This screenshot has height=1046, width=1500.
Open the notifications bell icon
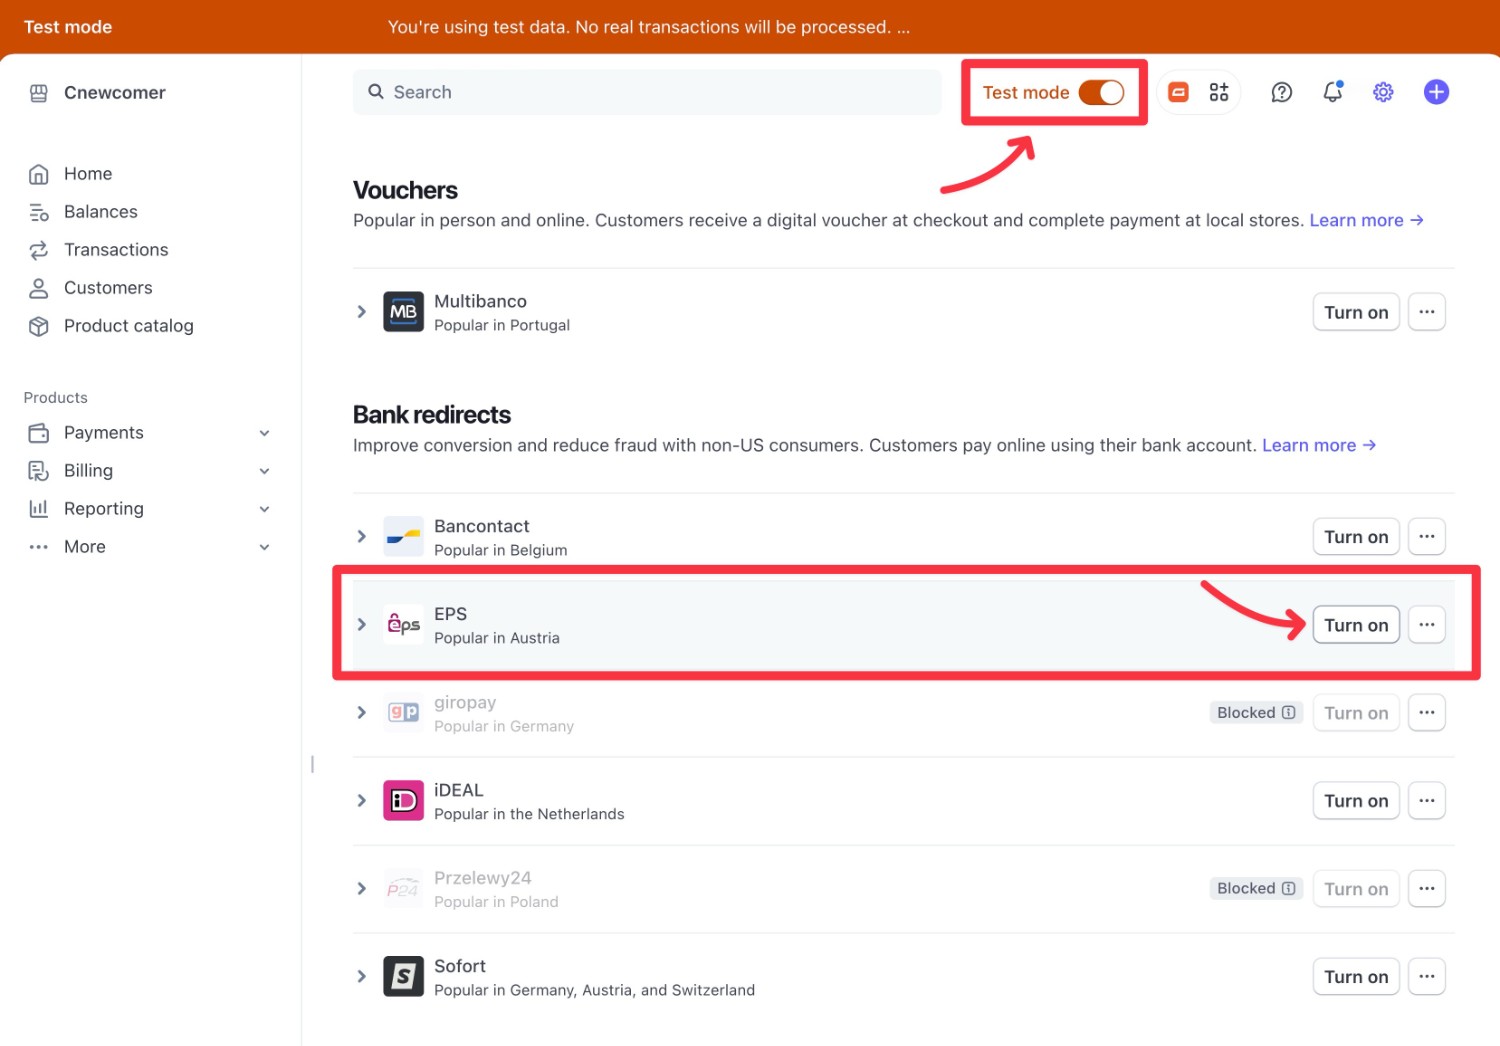click(1333, 92)
